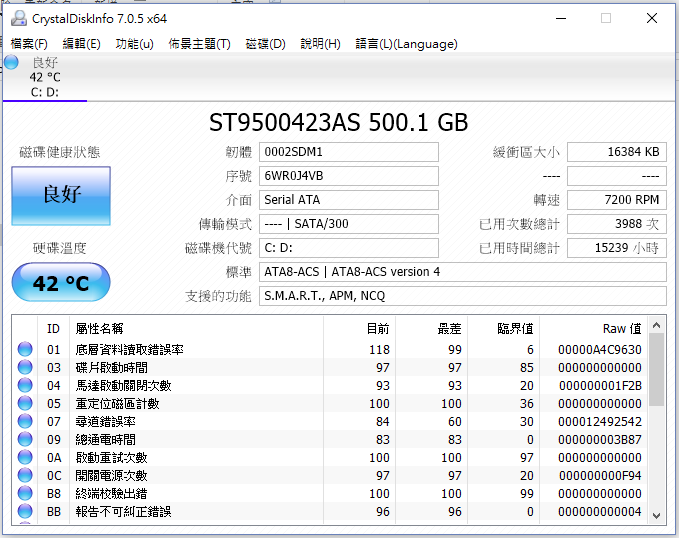This screenshot has width=679, height=538.
Task: Click the buffer size field 16384 KB
Action: (617, 152)
